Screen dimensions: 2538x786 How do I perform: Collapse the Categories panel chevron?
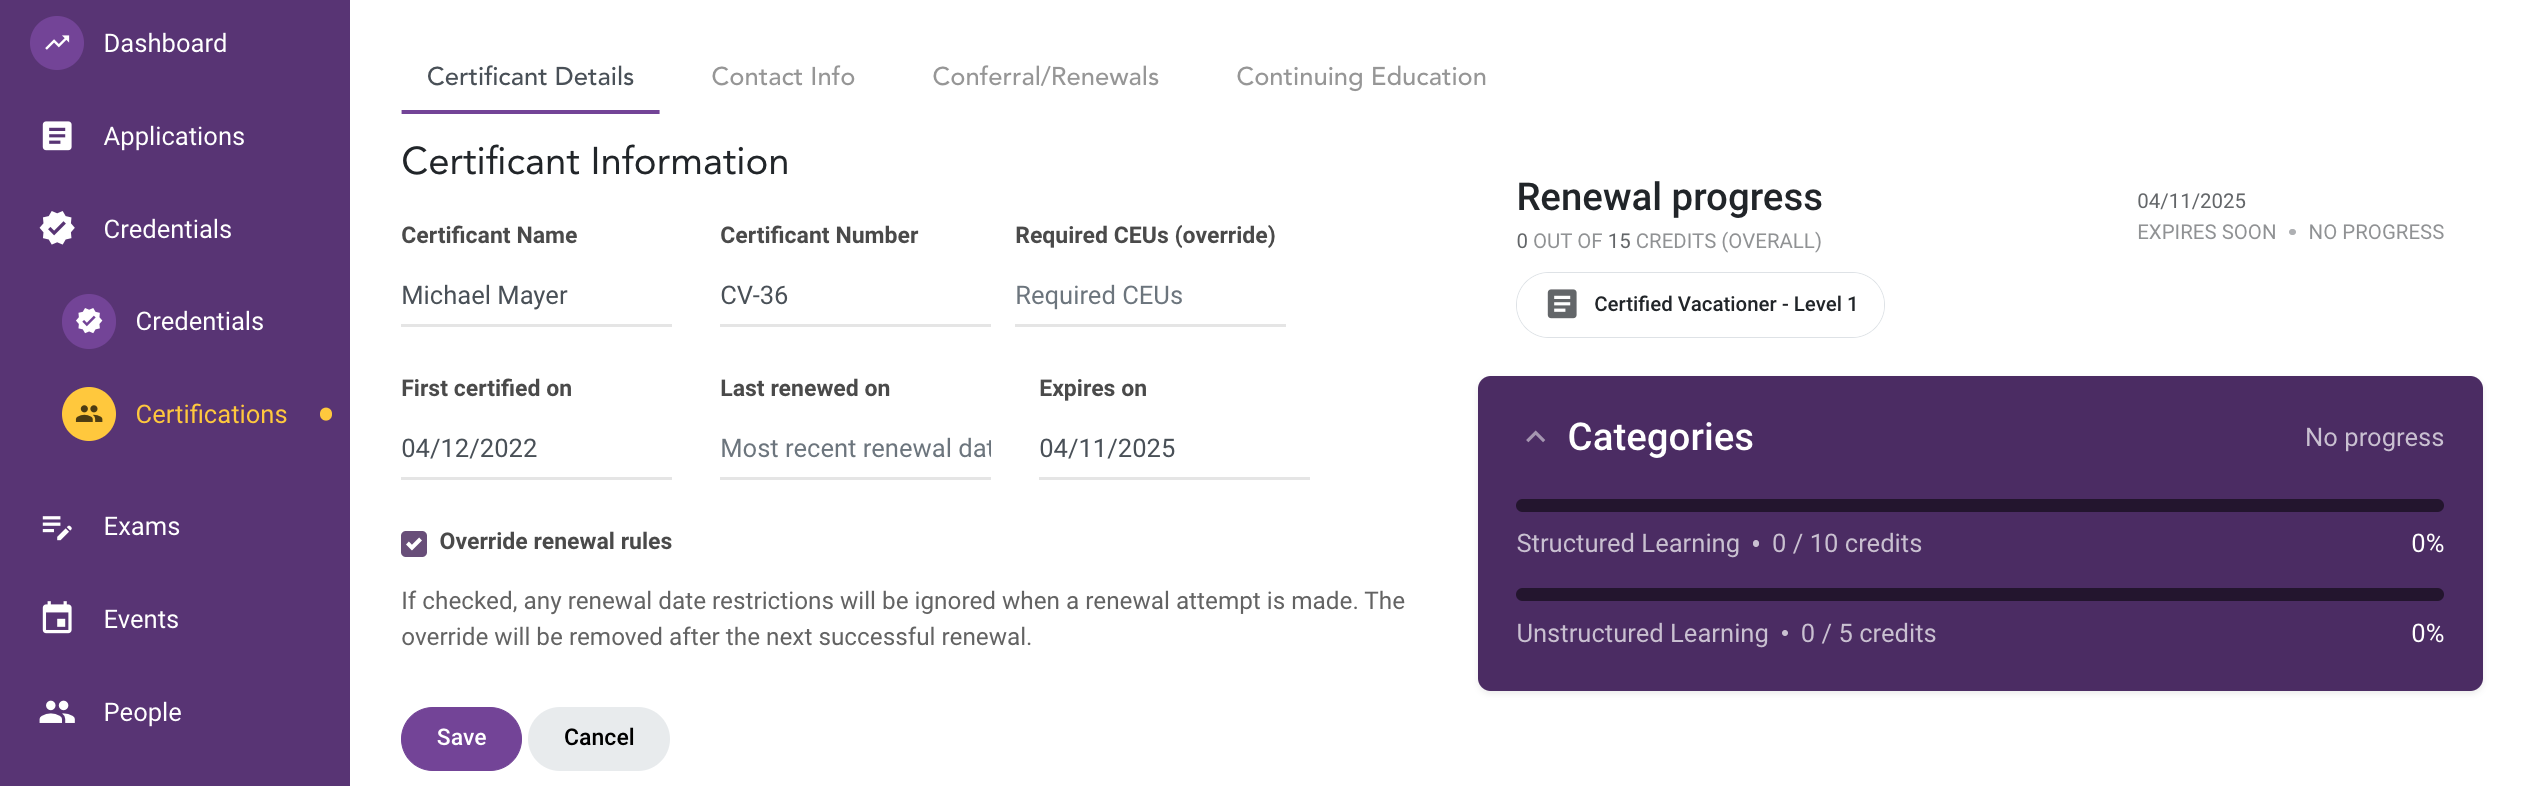click(x=1536, y=437)
